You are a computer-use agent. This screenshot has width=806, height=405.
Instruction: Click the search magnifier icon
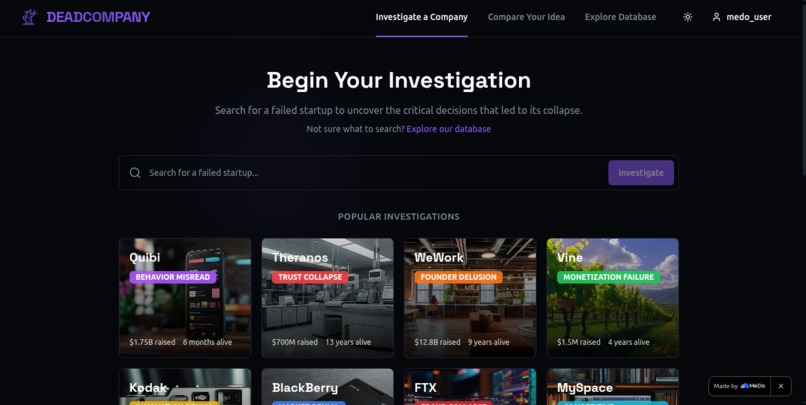(x=135, y=173)
